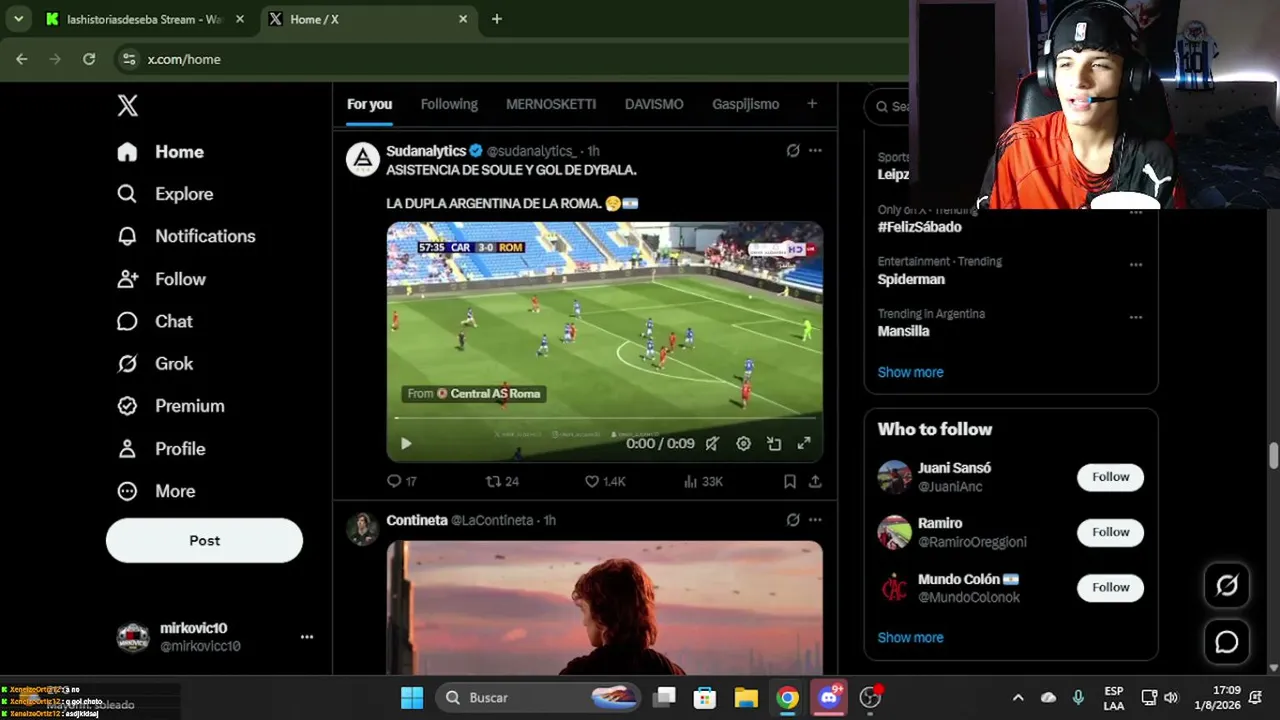Screen dimensions: 1280x720
Task: Play the Roma match video
Action: [x=406, y=444]
